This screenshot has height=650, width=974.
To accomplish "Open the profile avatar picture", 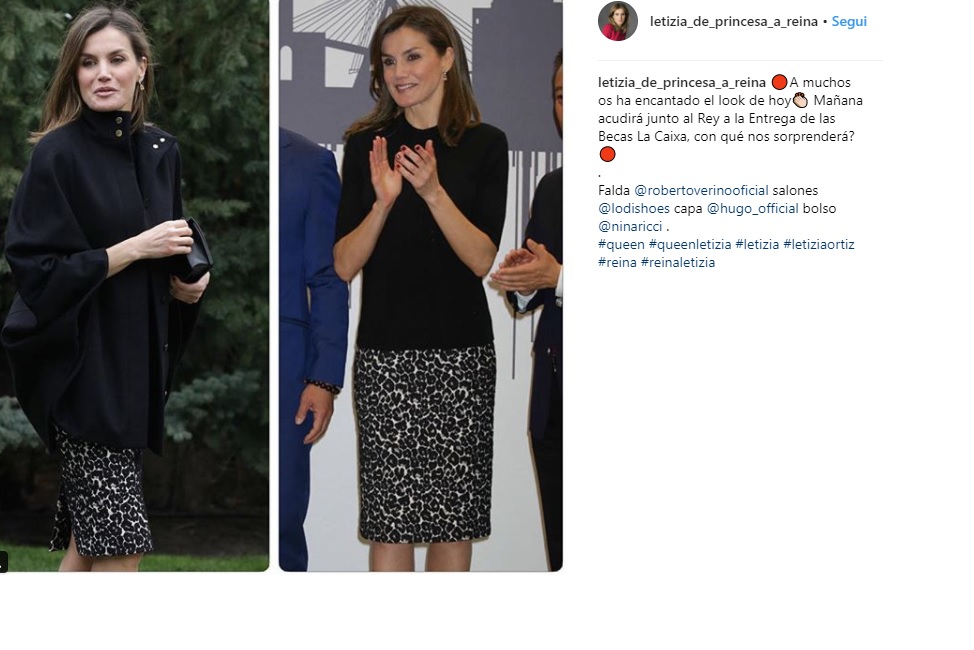I will tap(617, 21).
